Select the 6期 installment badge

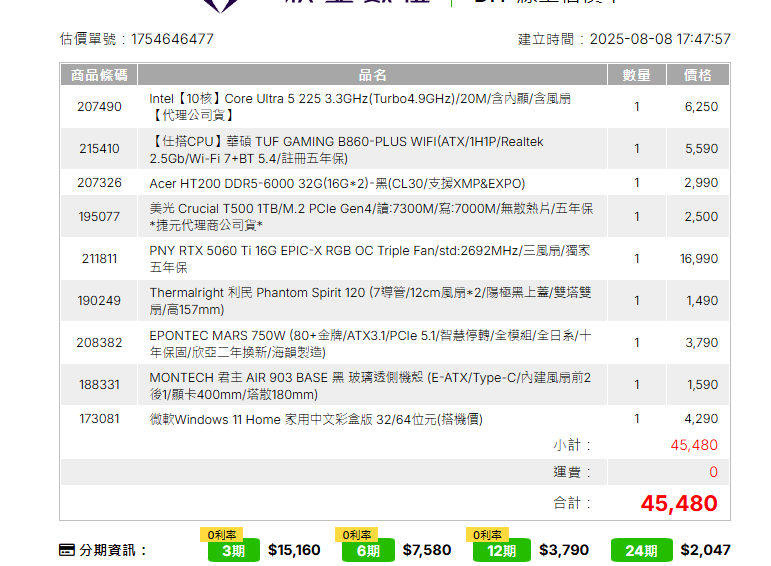click(368, 550)
